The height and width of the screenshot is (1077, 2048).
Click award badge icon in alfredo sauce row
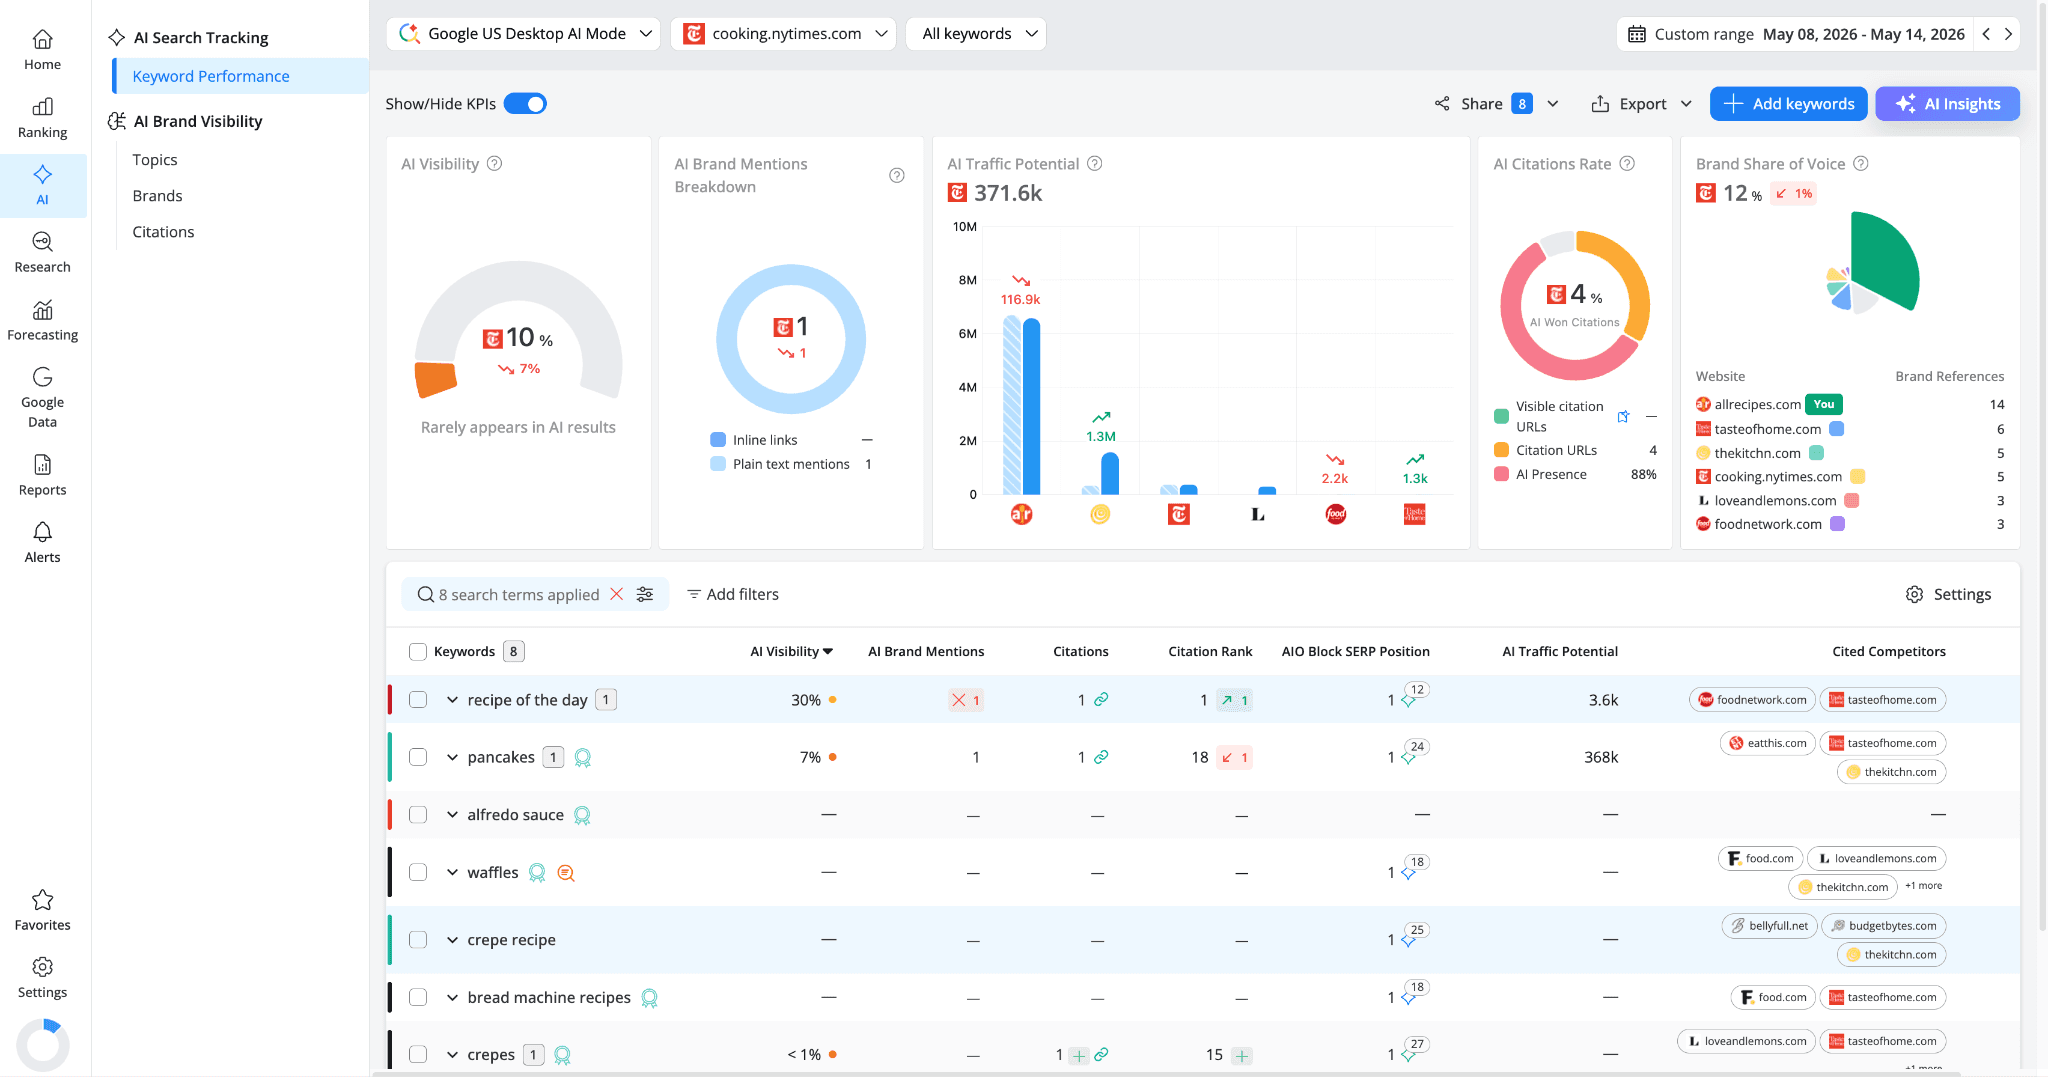click(x=582, y=815)
